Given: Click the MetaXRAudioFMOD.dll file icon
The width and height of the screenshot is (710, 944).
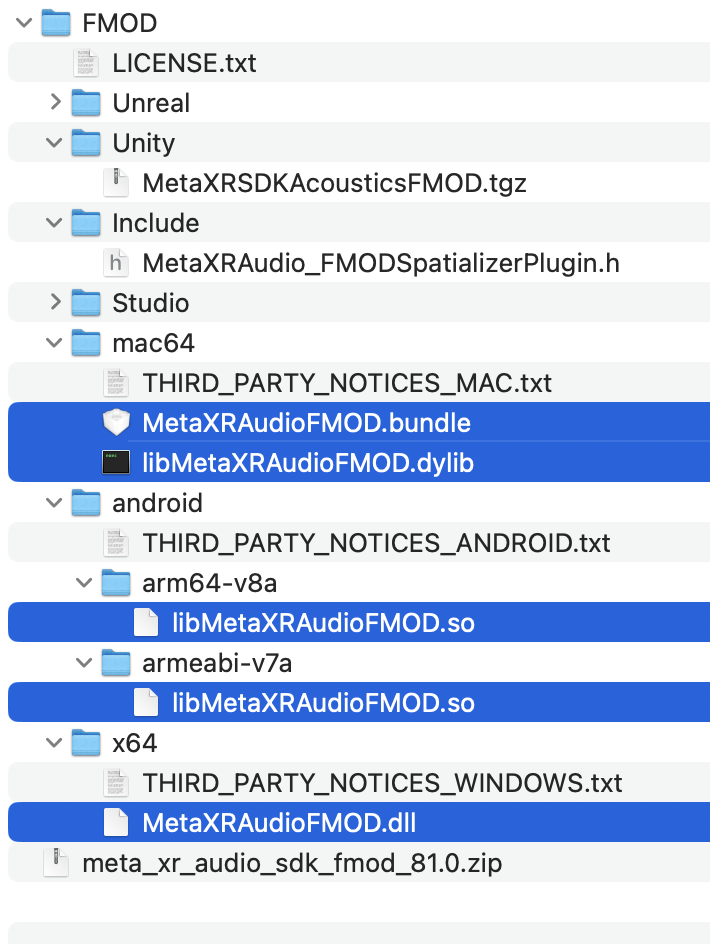Looking at the screenshot, I should (x=117, y=823).
